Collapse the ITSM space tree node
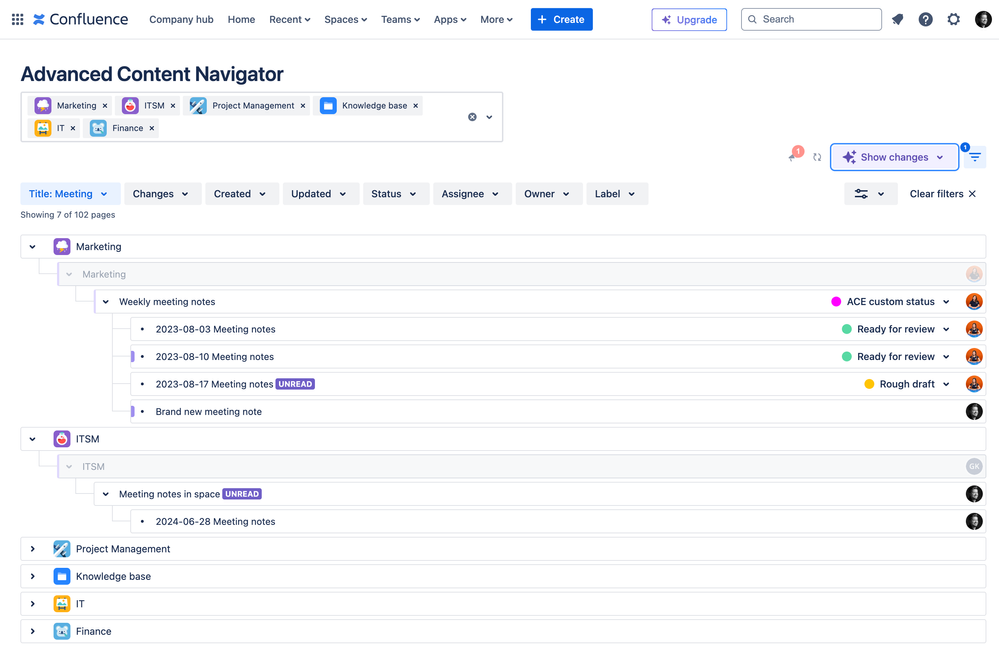Viewport: 999px width, 658px height. coord(32,439)
